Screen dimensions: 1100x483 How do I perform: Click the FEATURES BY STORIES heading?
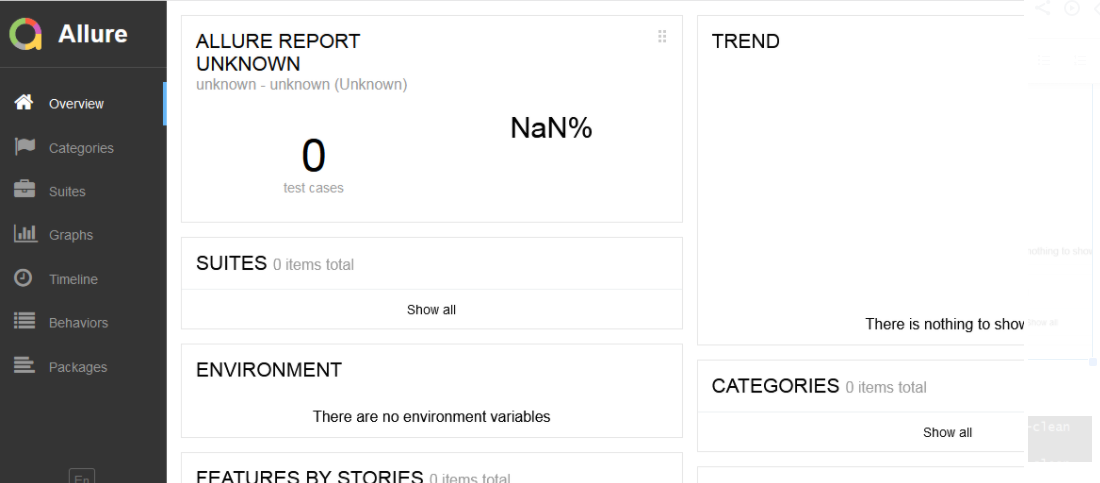point(309,477)
